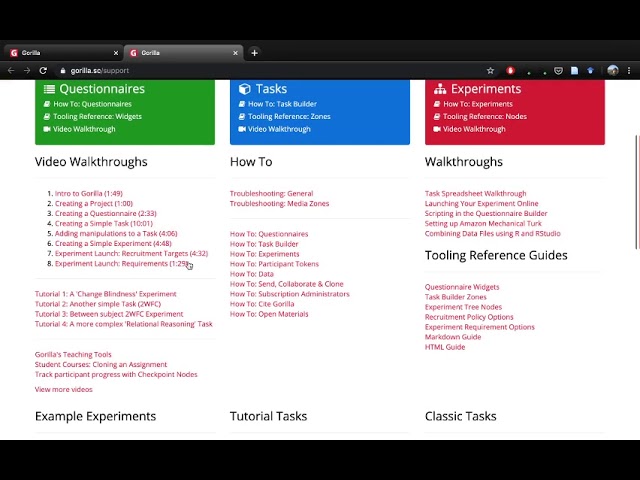
Task: Click View more videos link
Action: [x=64, y=389]
